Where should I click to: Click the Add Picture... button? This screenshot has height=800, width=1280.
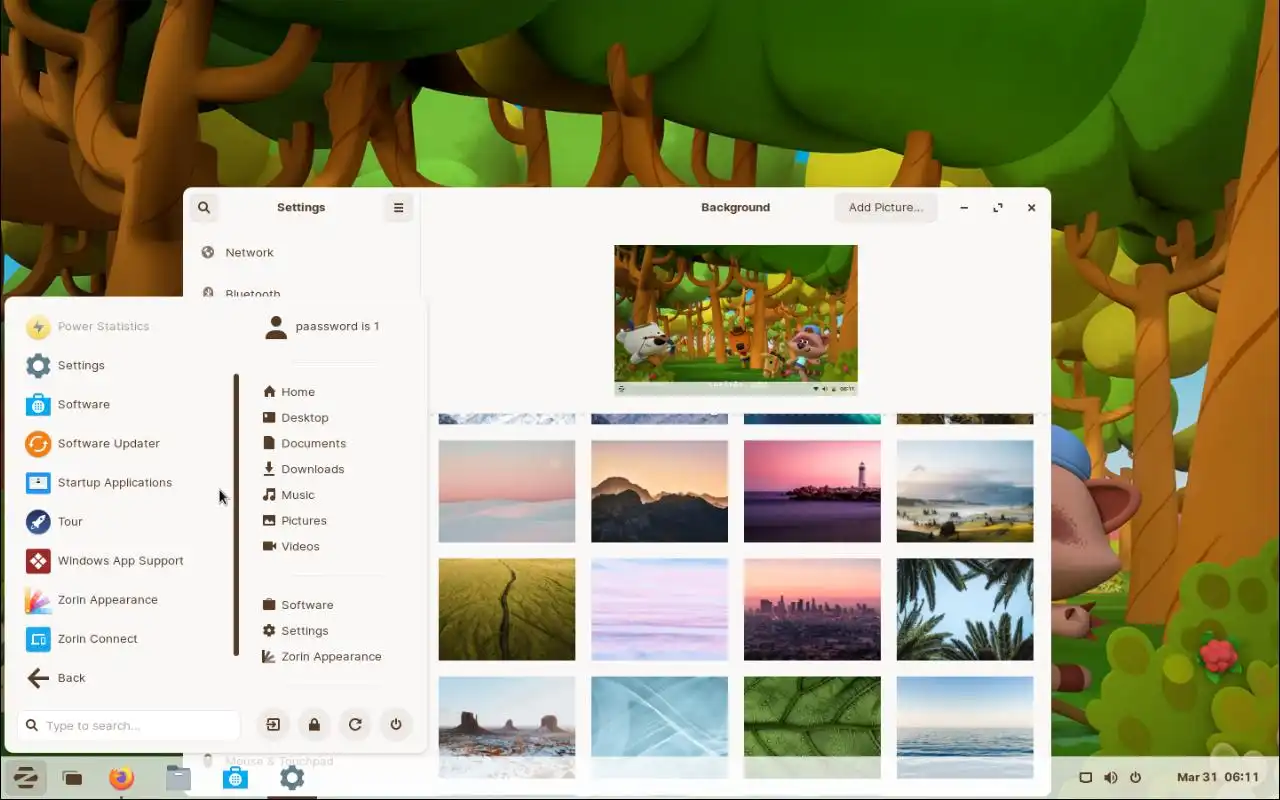(x=885, y=207)
